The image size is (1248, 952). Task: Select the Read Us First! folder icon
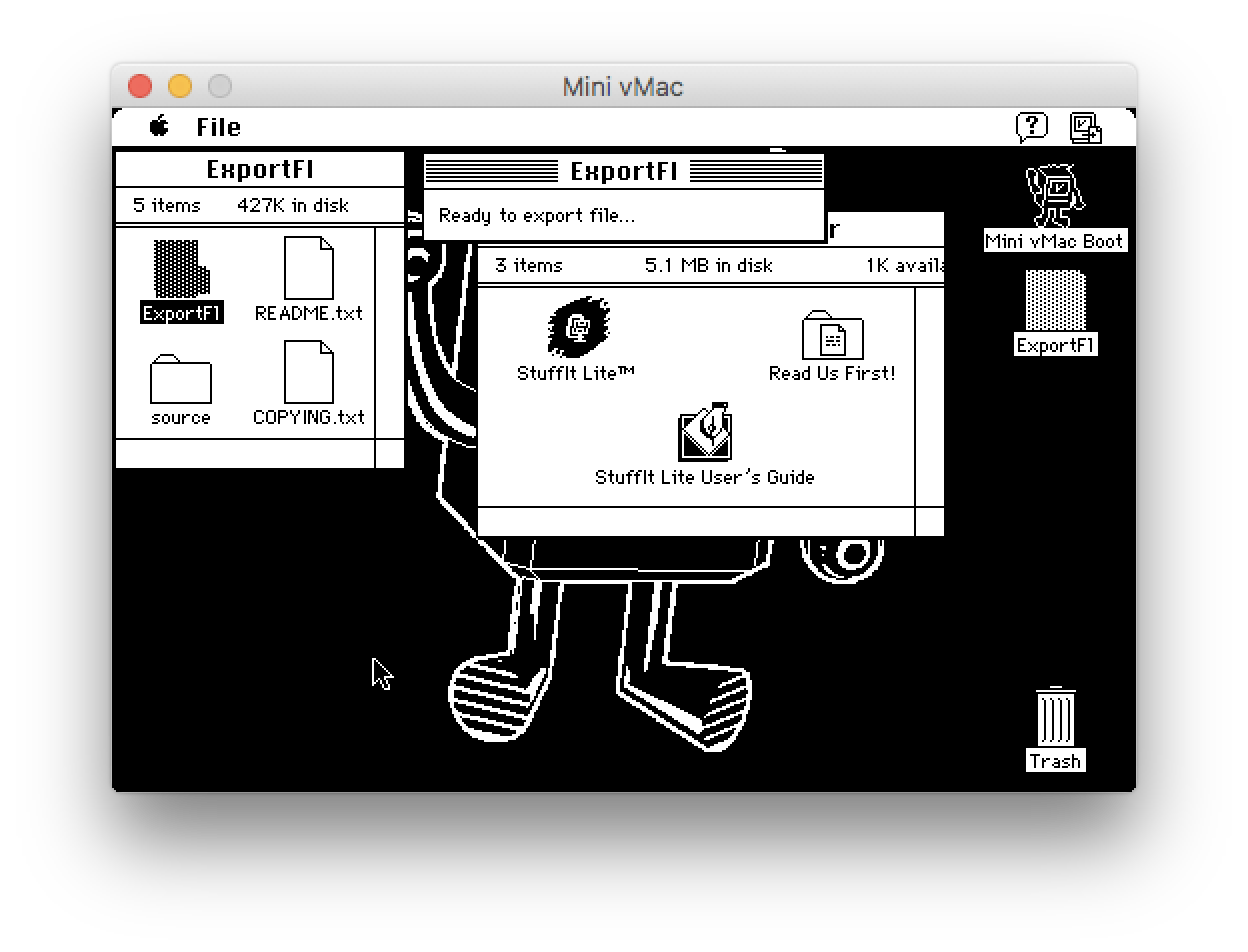click(x=832, y=335)
